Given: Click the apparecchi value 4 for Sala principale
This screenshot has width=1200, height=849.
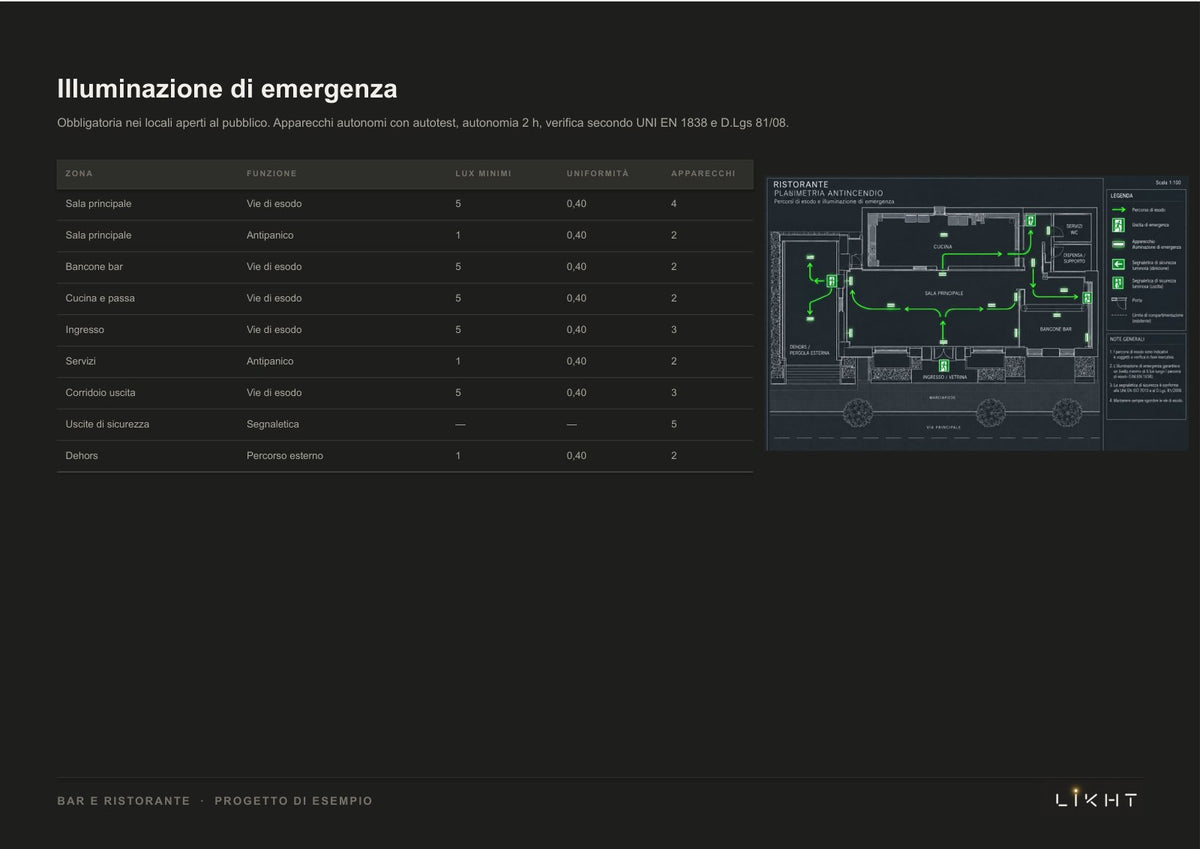Looking at the screenshot, I should click(674, 204).
